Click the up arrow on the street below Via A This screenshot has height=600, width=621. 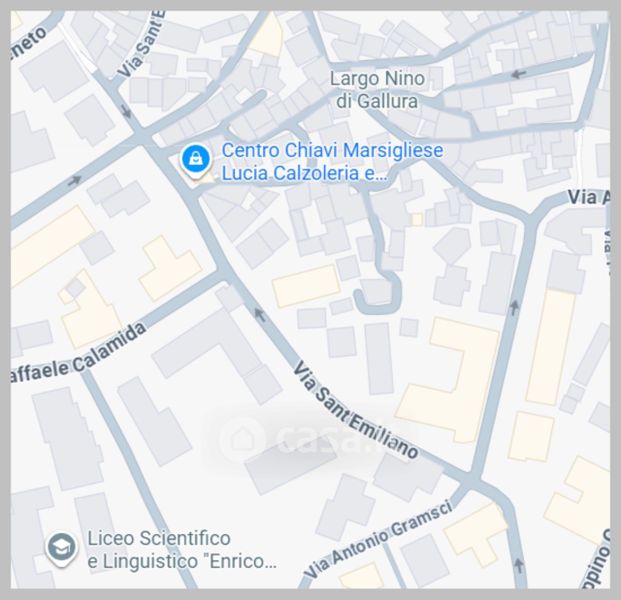[514, 308]
